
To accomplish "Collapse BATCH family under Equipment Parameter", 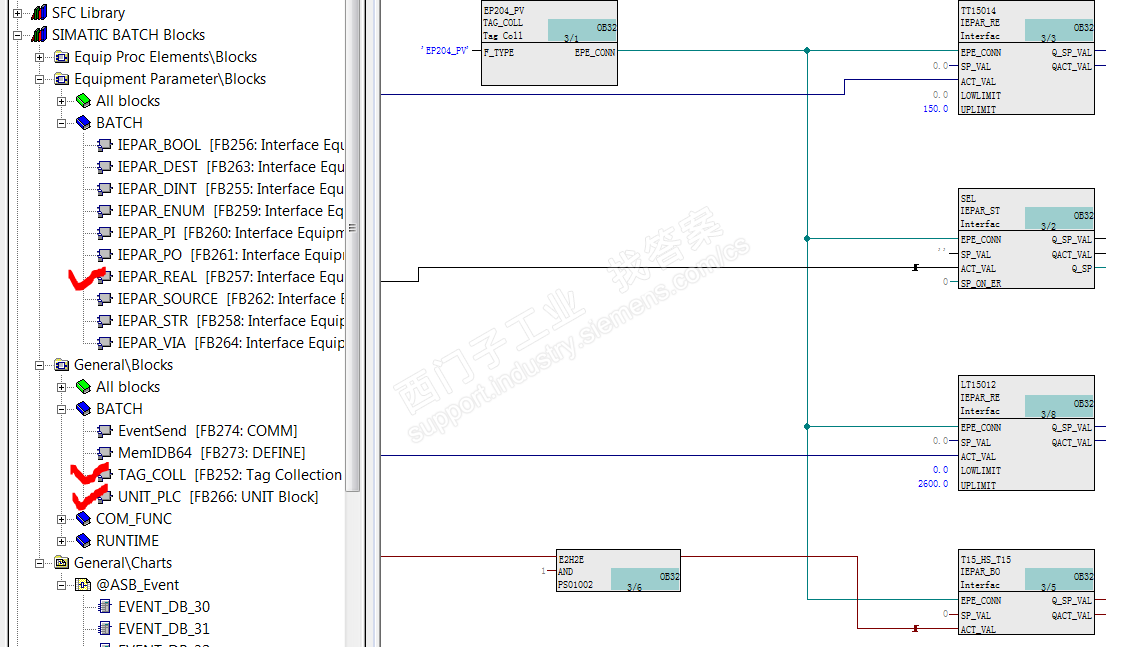I will click(x=62, y=123).
